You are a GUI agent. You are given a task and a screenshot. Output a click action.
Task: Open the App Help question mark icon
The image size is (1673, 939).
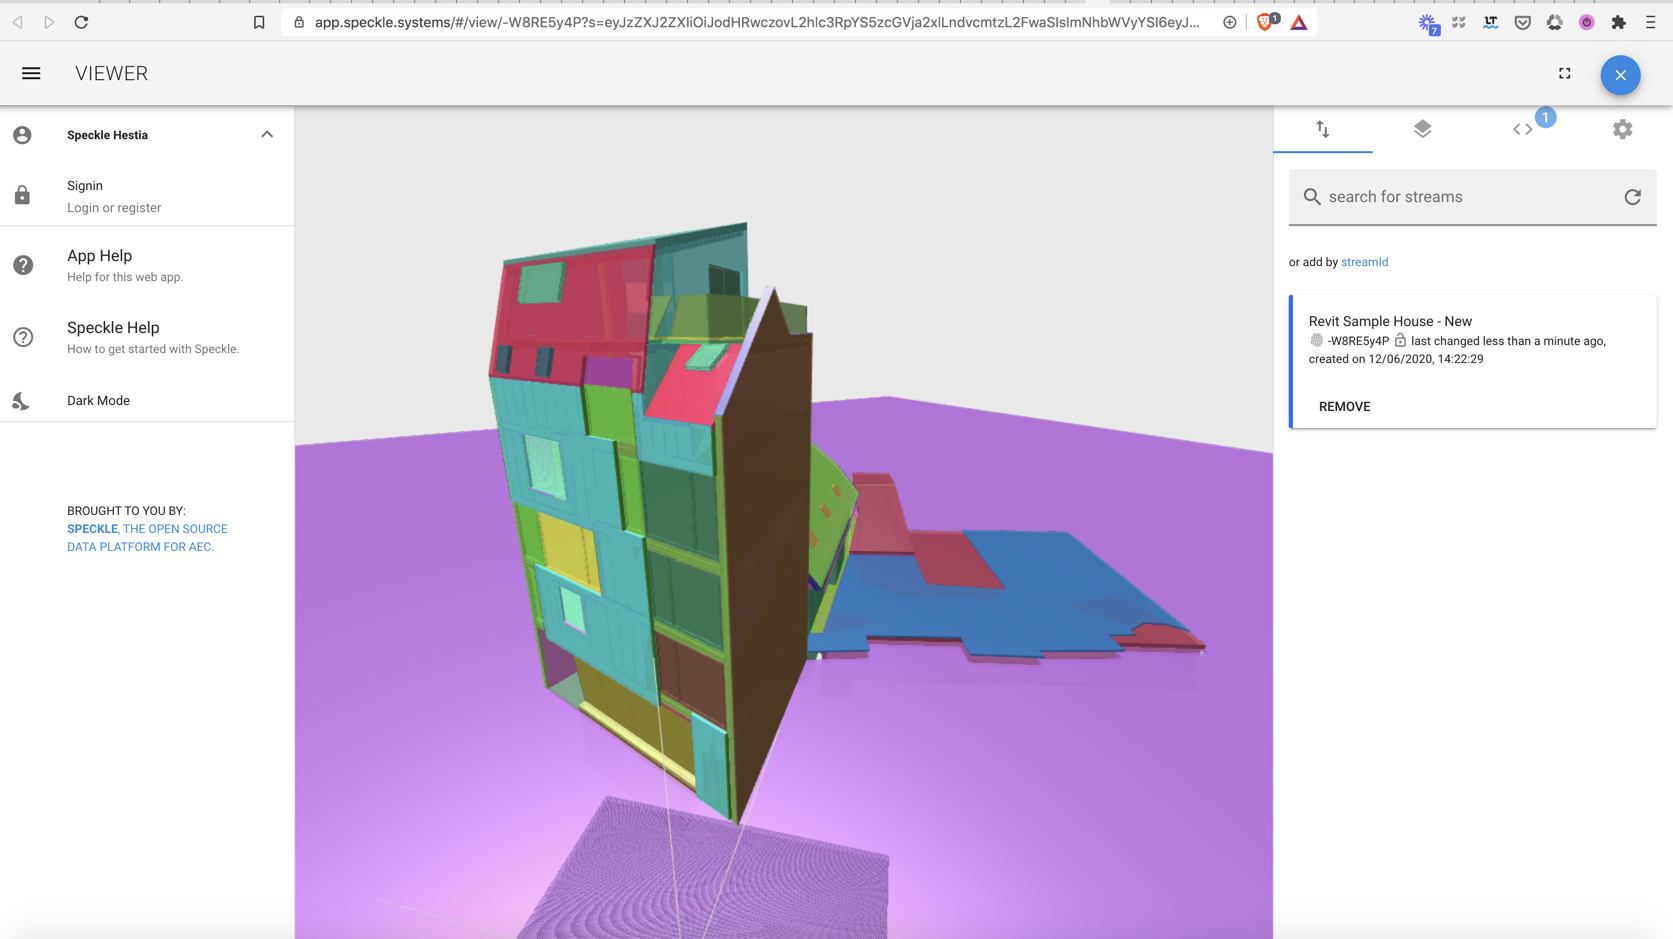coord(22,265)
